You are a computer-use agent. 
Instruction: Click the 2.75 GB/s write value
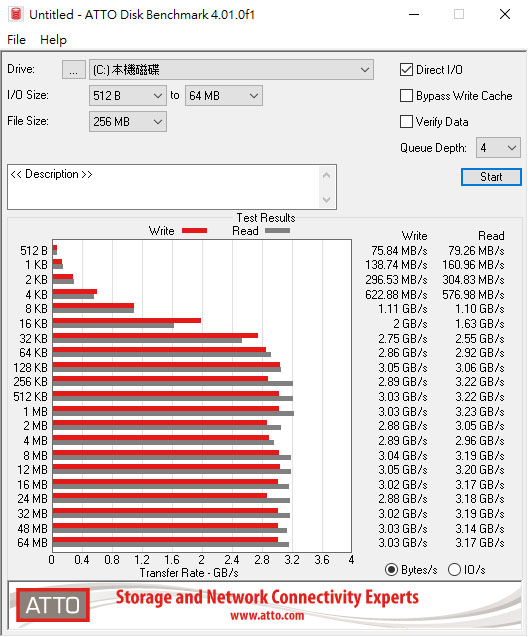tap(402, 338)
